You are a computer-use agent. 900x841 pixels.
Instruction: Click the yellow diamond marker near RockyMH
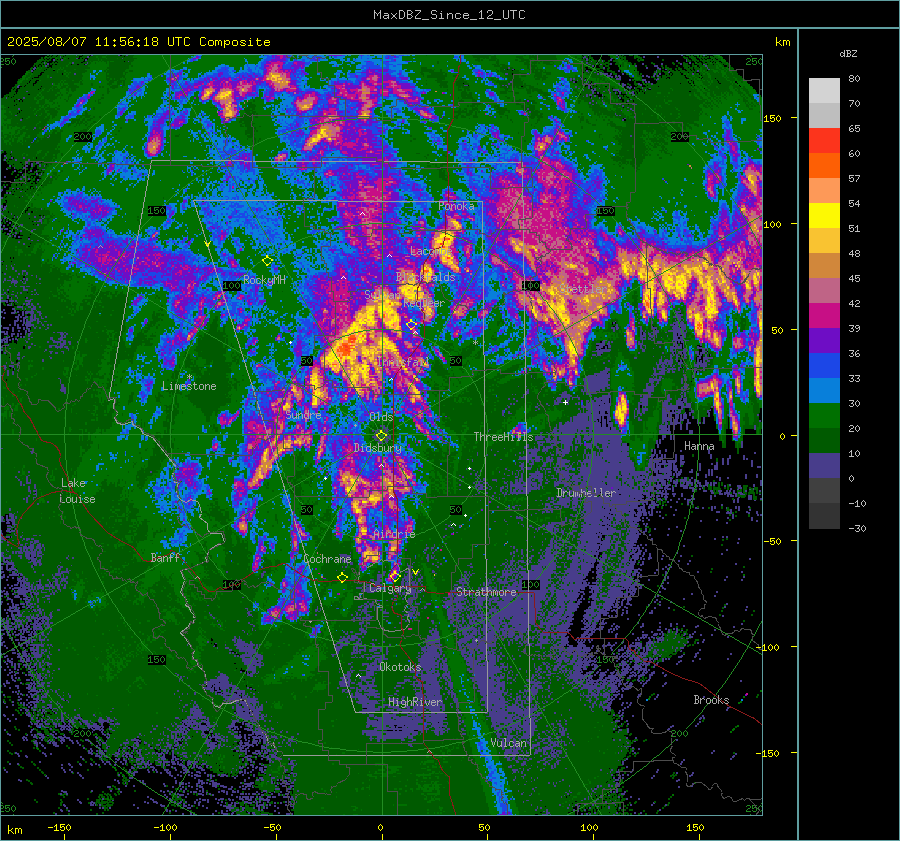(x=267, y=261)
